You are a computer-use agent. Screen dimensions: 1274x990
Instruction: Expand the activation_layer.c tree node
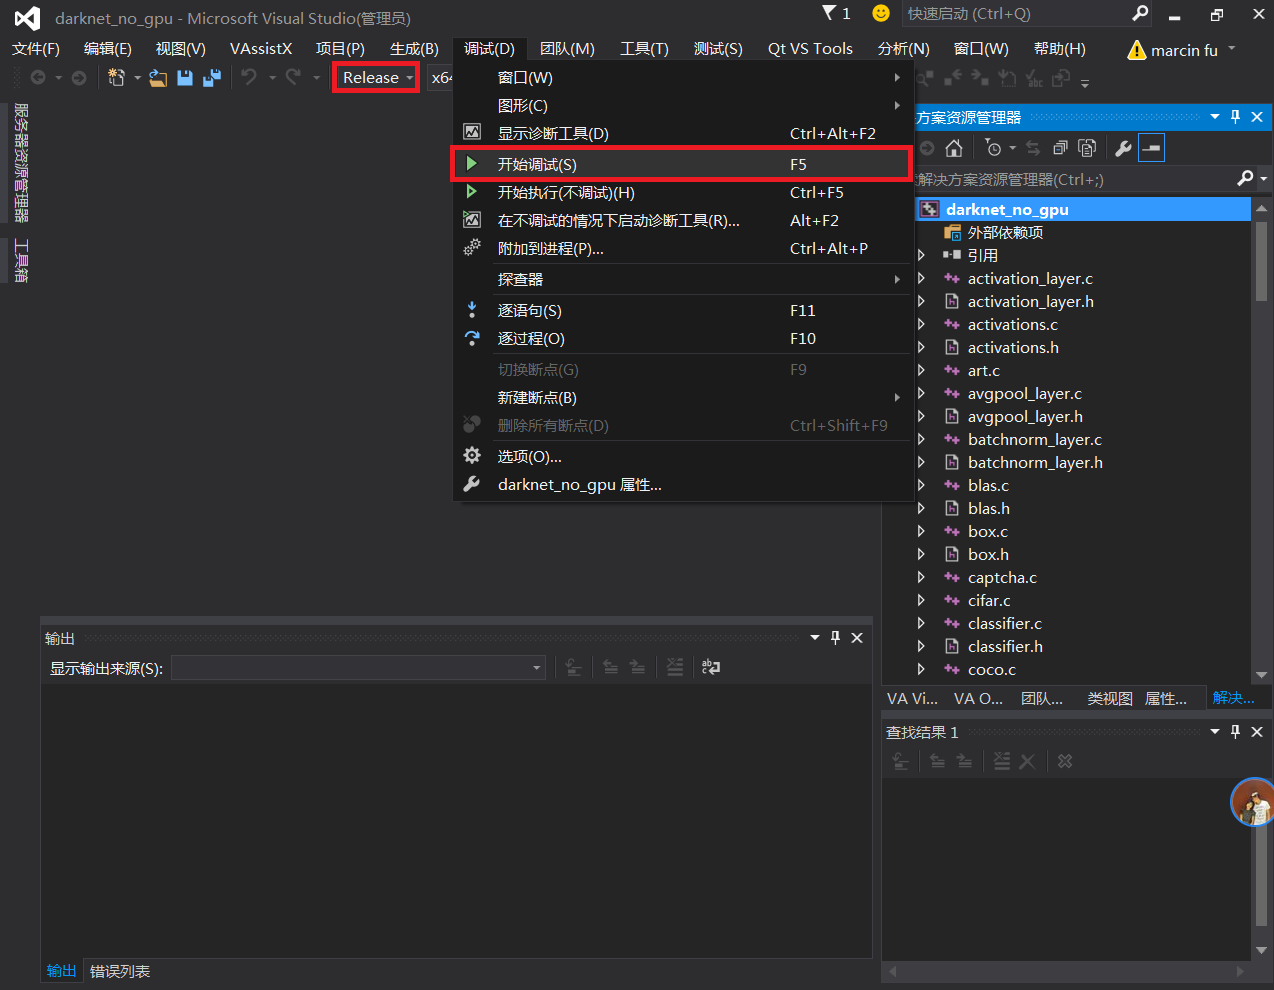click(921, 278)
